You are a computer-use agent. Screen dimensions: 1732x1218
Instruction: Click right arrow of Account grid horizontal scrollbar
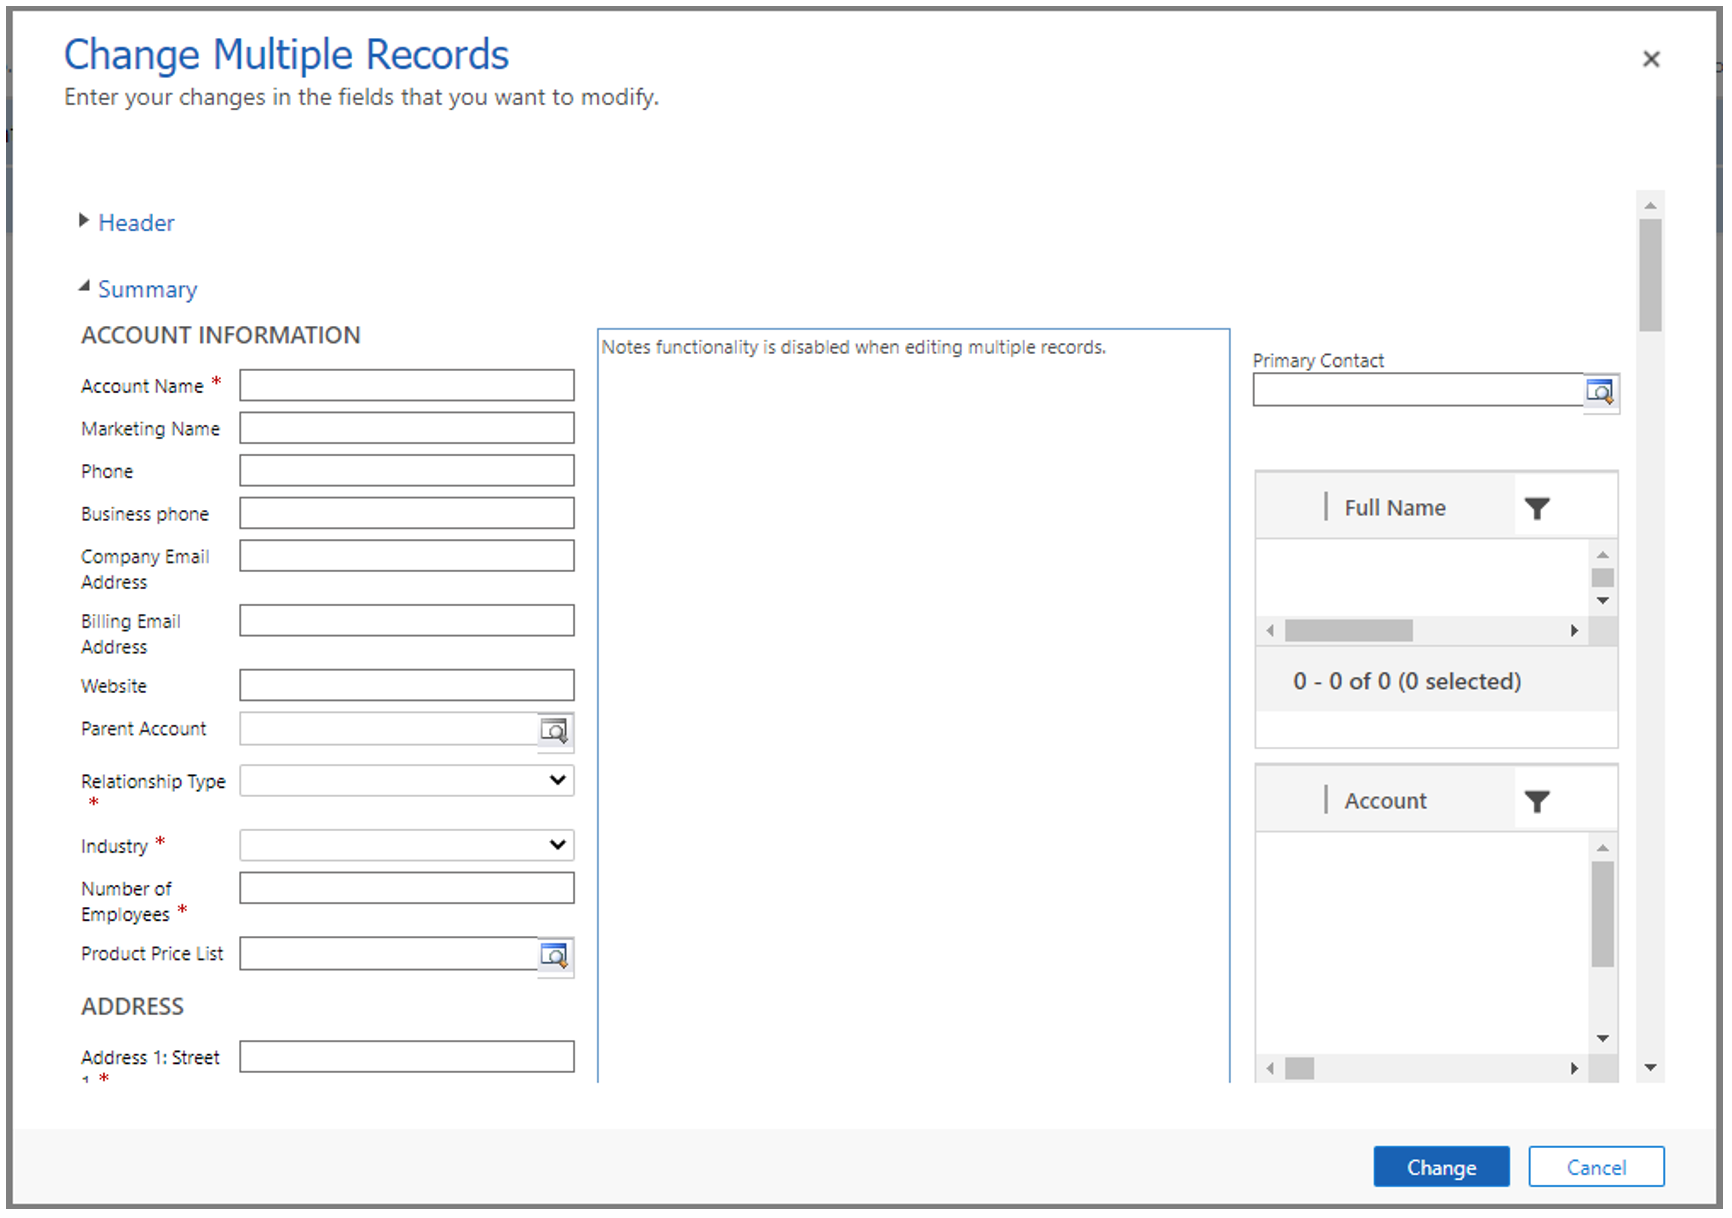click(x=1574, y=1069)
